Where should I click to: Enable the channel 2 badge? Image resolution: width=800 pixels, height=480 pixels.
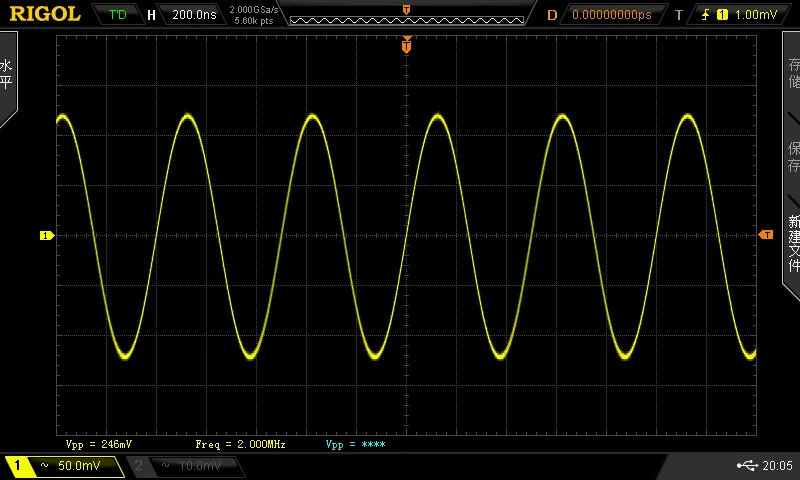tap(138, 465)
